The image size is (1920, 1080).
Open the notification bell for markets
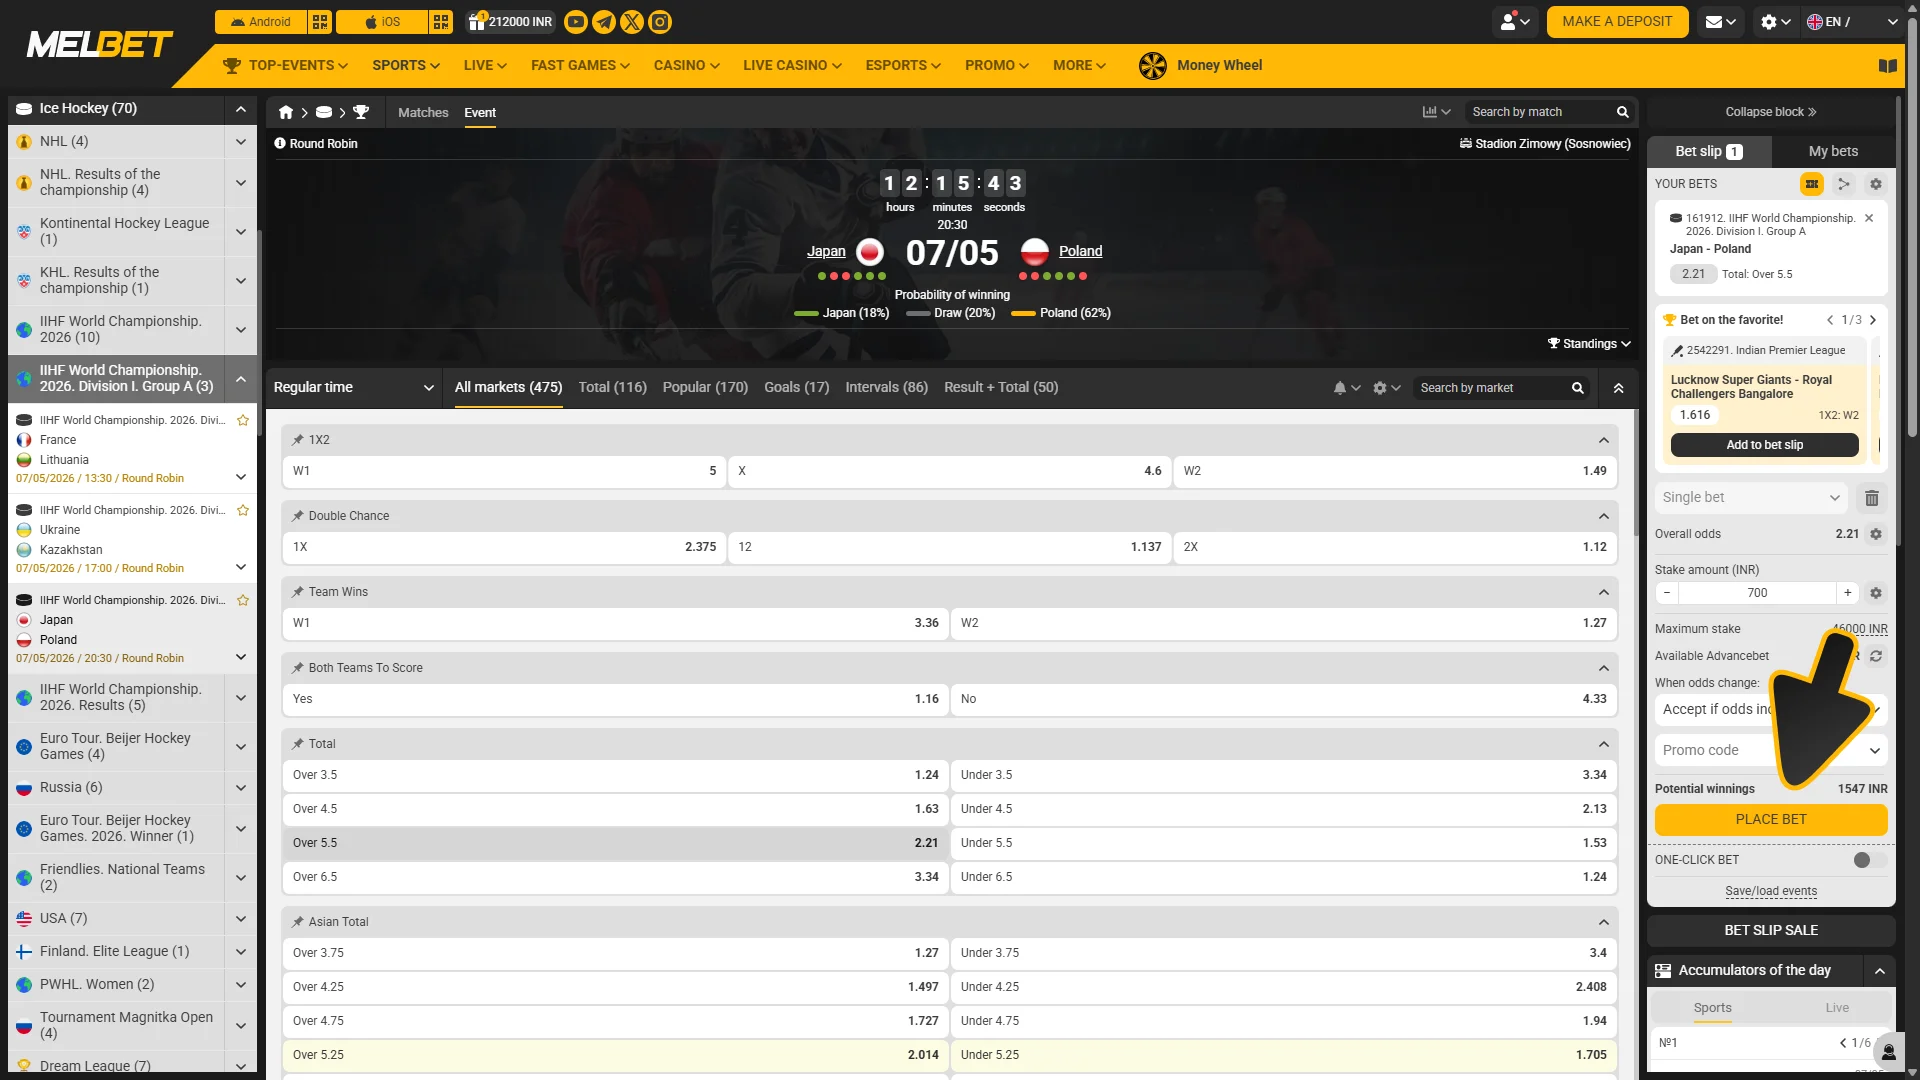coord(1346,388)
